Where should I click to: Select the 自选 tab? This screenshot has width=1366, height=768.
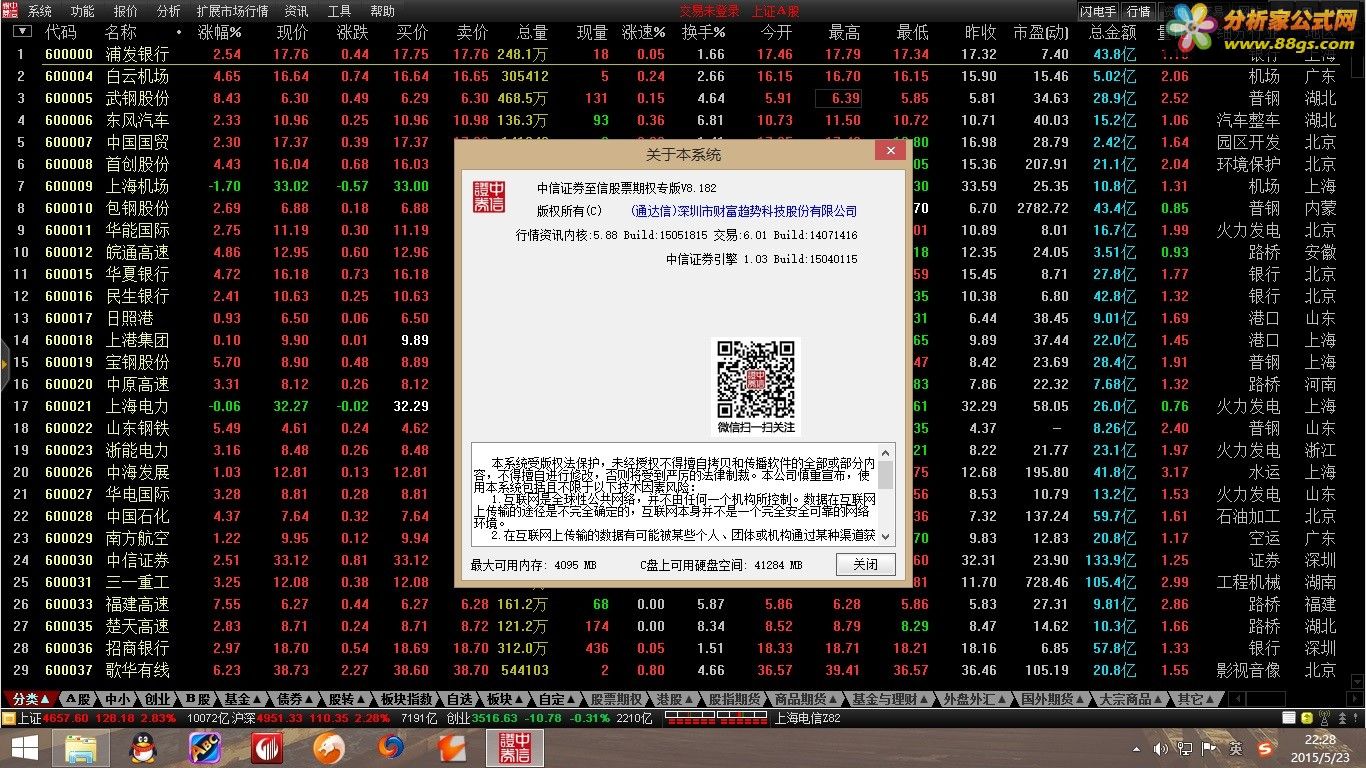click(x=460, y=699)
